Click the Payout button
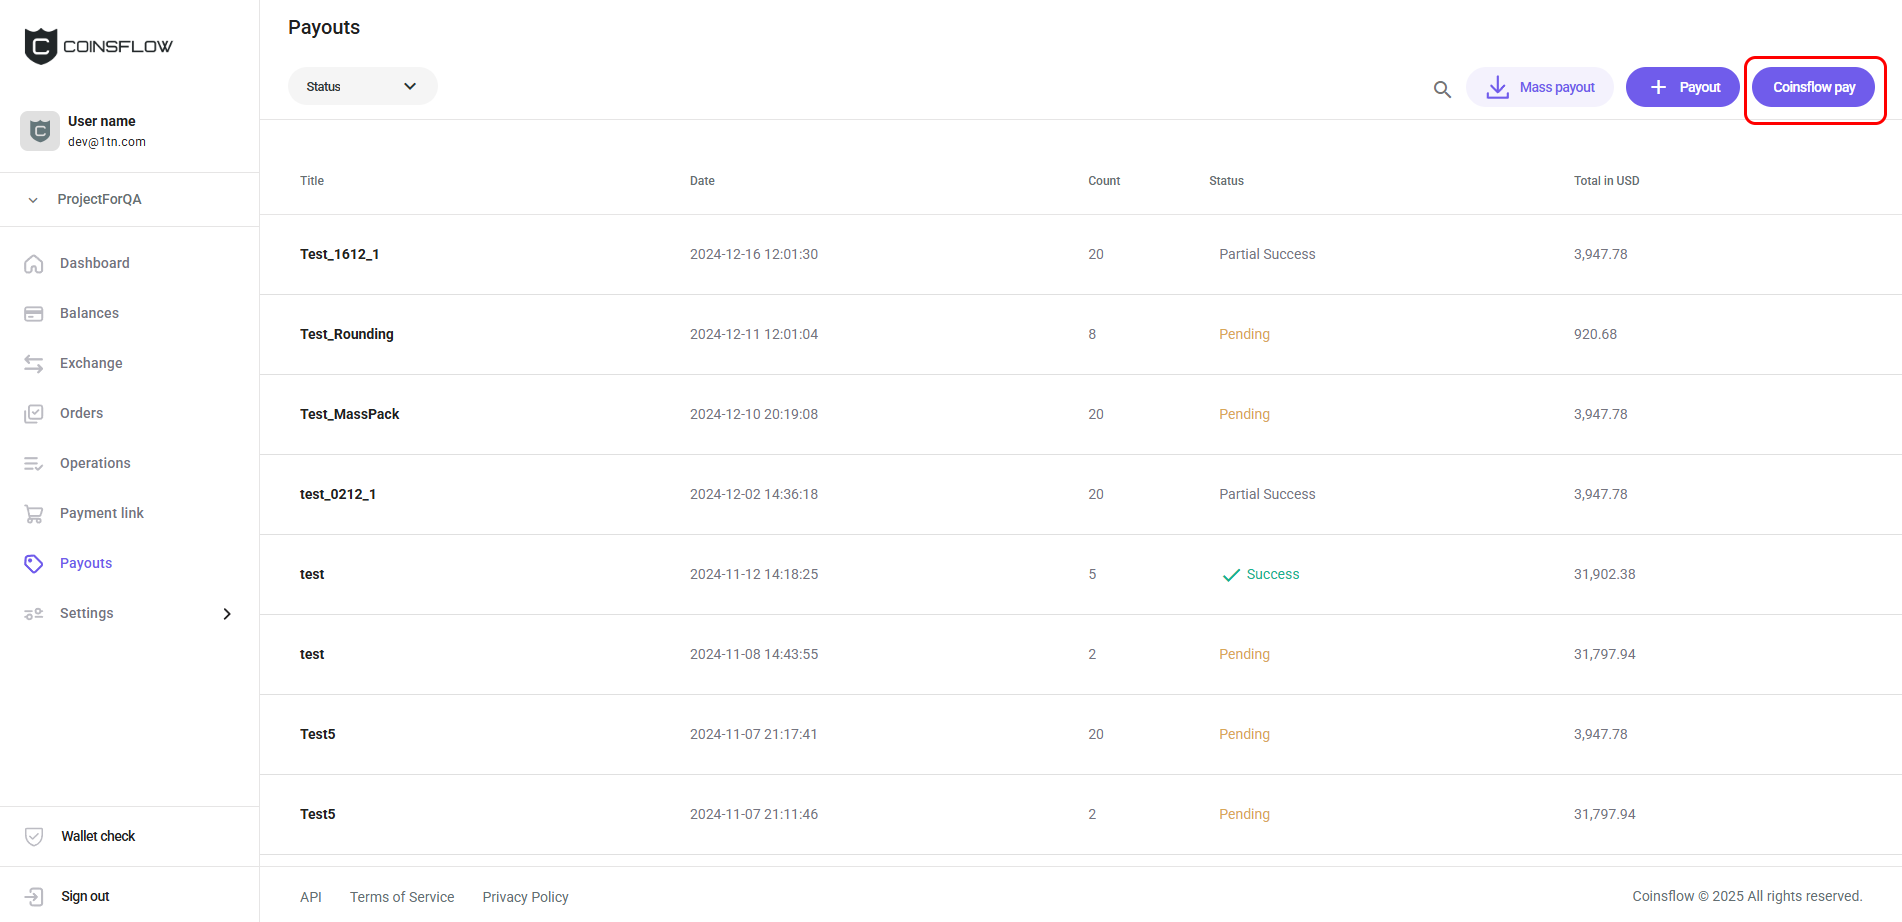Image resolution: width=1902 pixels, height=922 pixels. click(x=1682, y=87)
